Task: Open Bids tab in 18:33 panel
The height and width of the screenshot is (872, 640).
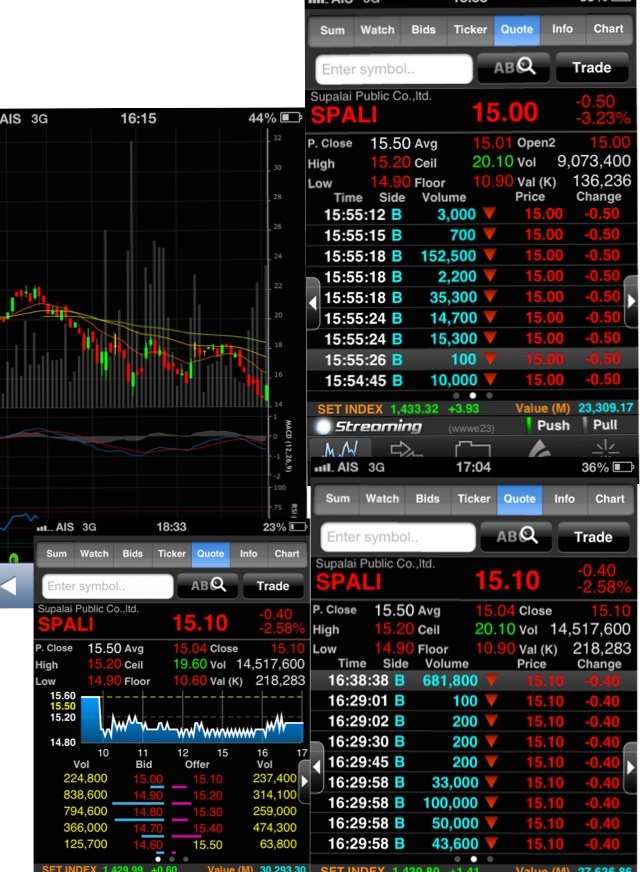Action: (x=132, y=554)
